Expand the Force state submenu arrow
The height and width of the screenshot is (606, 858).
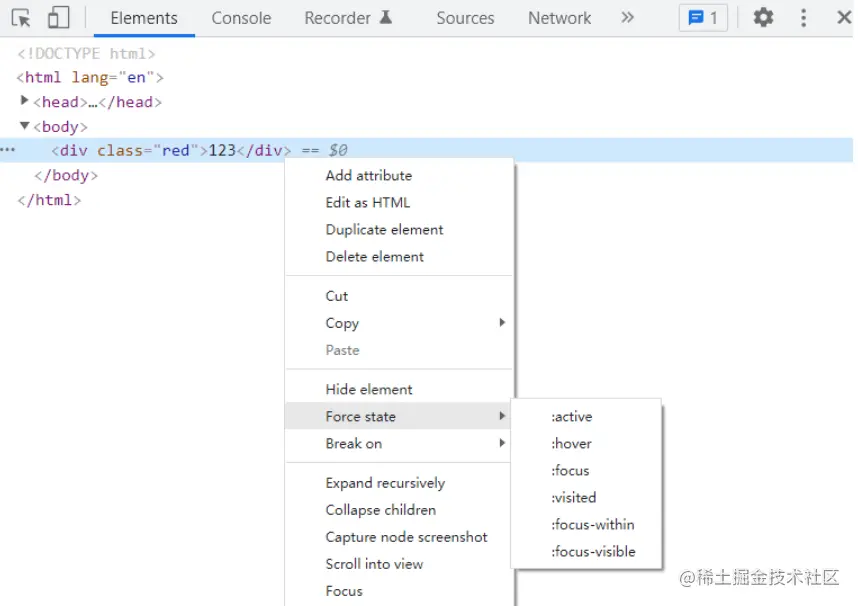(502, 416)
